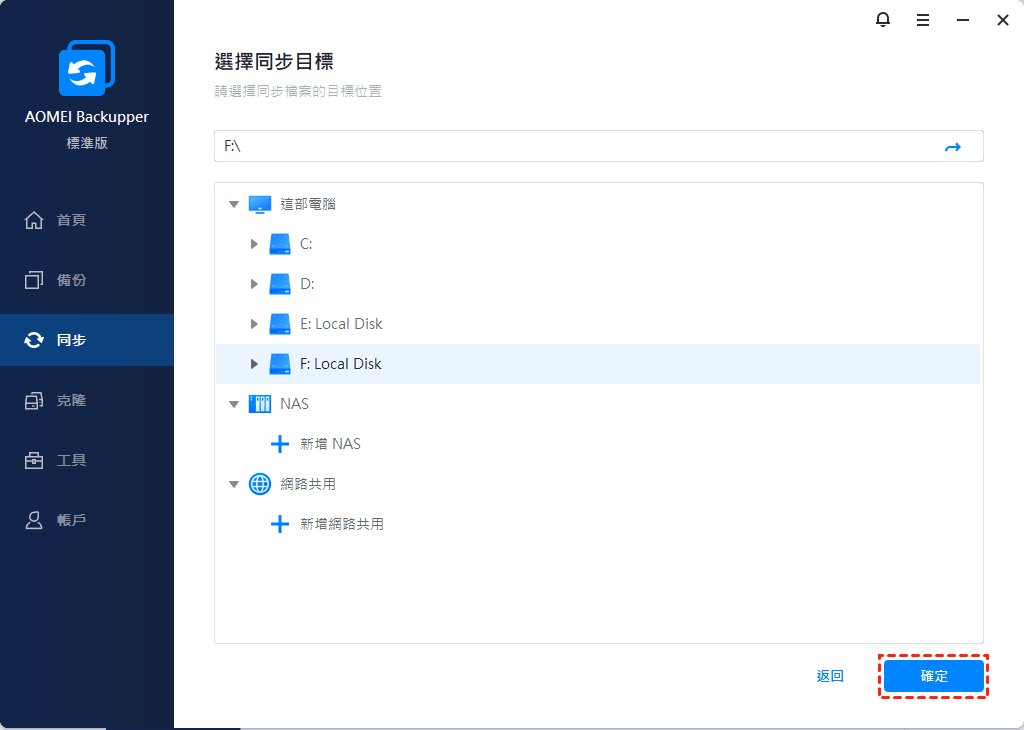Expand the C: drive node
The width and height of the screenshot is (1024, 730).
254,244
